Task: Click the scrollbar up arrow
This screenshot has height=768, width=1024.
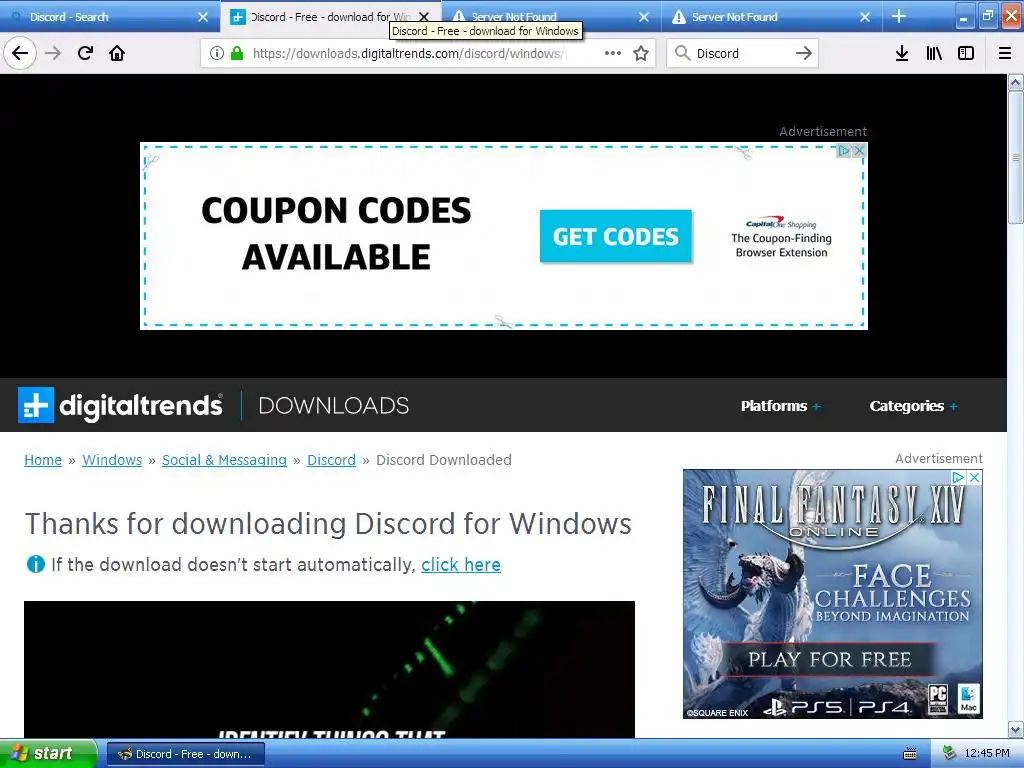Action: [1016, 82]
